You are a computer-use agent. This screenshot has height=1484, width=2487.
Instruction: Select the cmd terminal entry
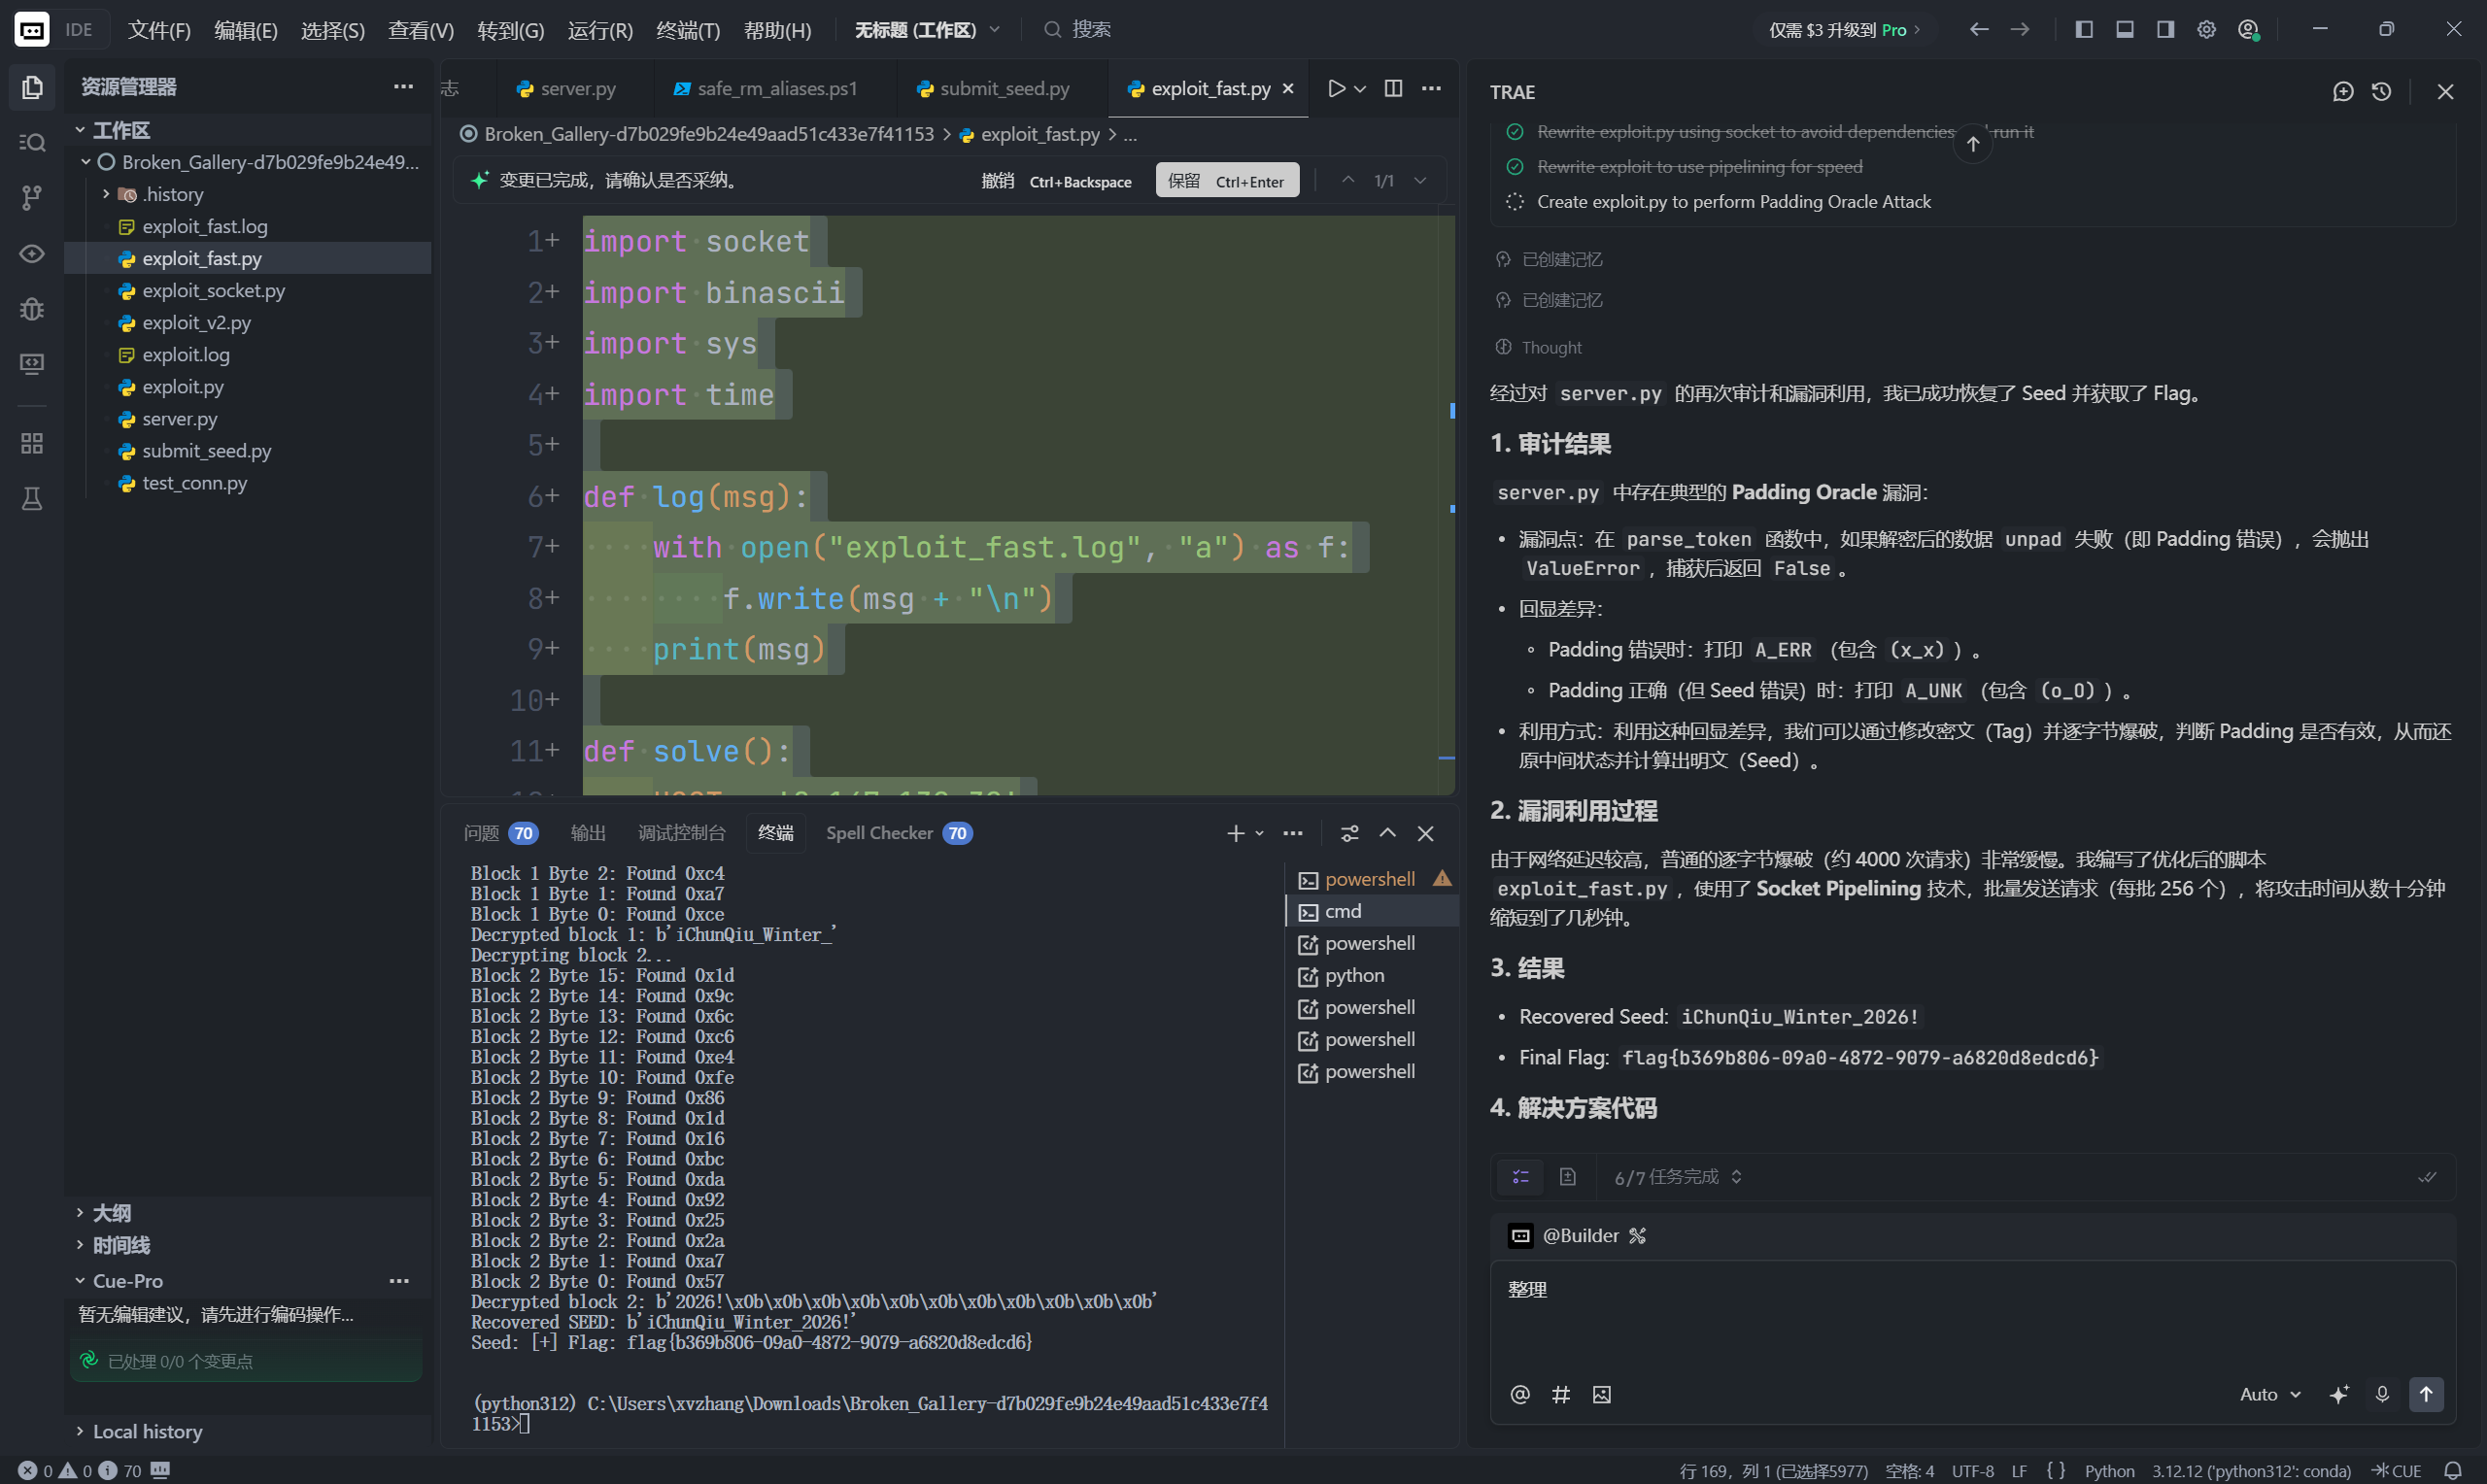1370,911
